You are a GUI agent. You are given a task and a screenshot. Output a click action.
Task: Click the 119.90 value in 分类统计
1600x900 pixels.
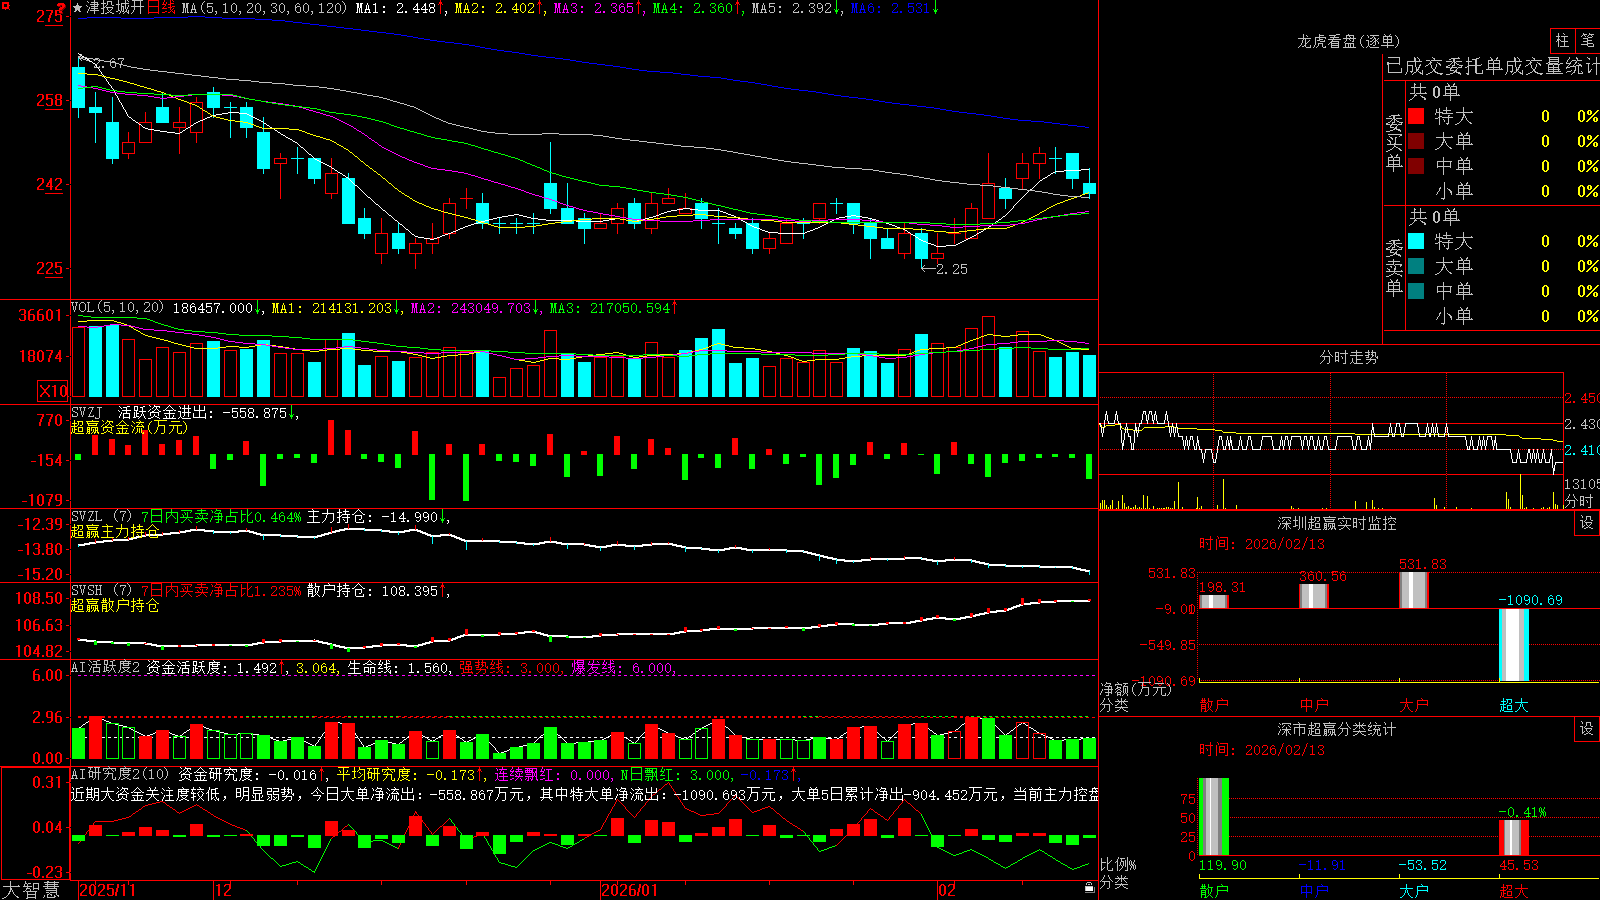(1223, 865)
